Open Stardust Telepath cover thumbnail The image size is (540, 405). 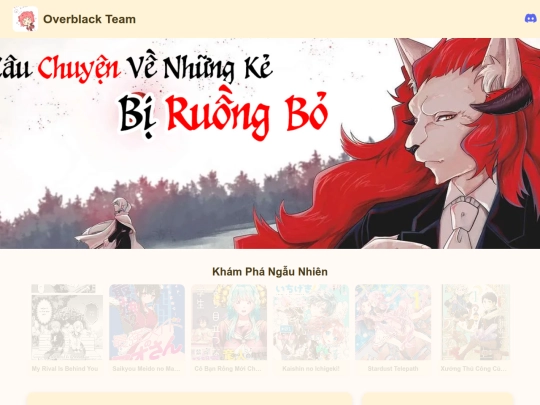tap(393, 322)
